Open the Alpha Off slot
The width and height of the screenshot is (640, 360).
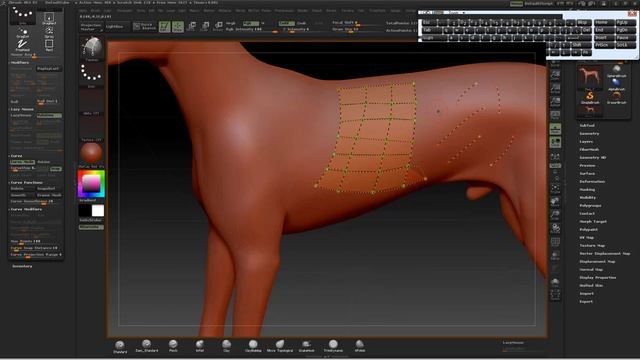click(91, 102)
